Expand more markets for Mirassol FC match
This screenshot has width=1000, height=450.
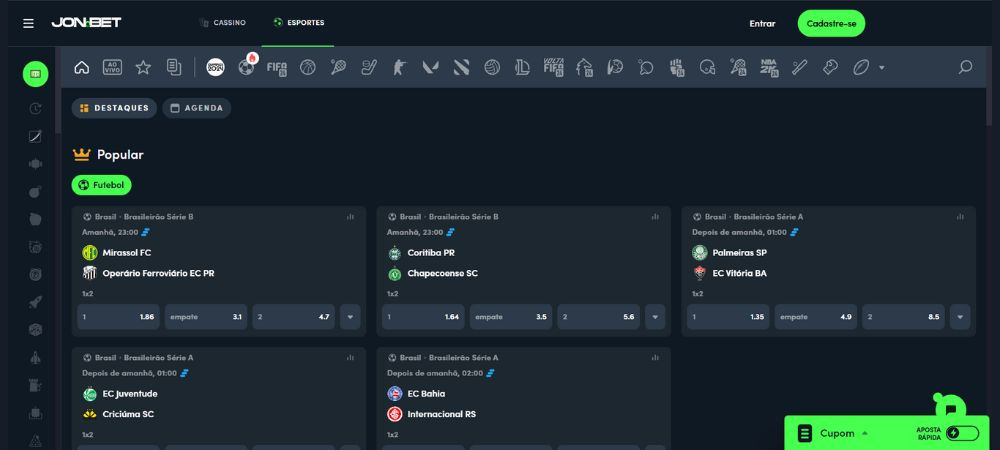coord(350,317)
